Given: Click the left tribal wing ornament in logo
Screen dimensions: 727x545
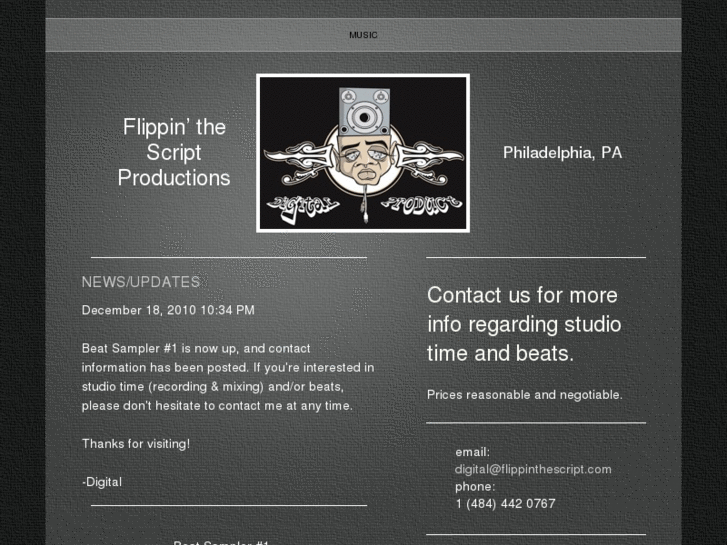Looking at the screenshot, I should click(x=300, y=161).
